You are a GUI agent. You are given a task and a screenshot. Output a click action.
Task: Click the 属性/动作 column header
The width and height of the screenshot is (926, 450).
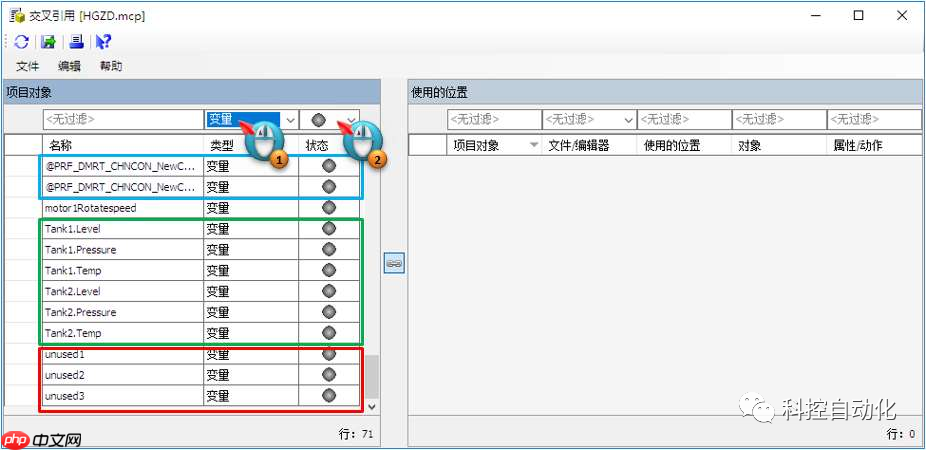875,145
